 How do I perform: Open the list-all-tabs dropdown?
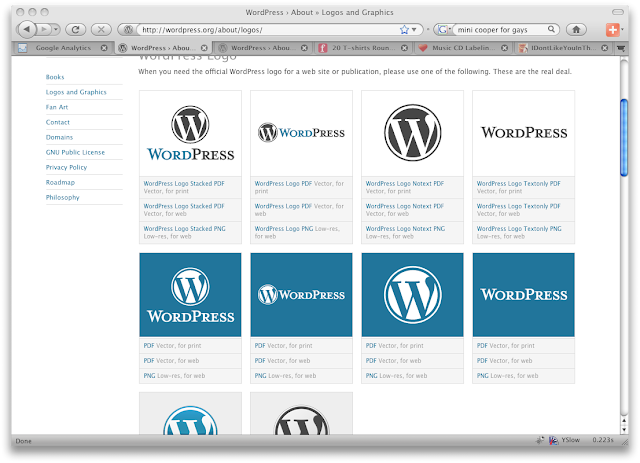pyautogui.click(x=621, y=48)
